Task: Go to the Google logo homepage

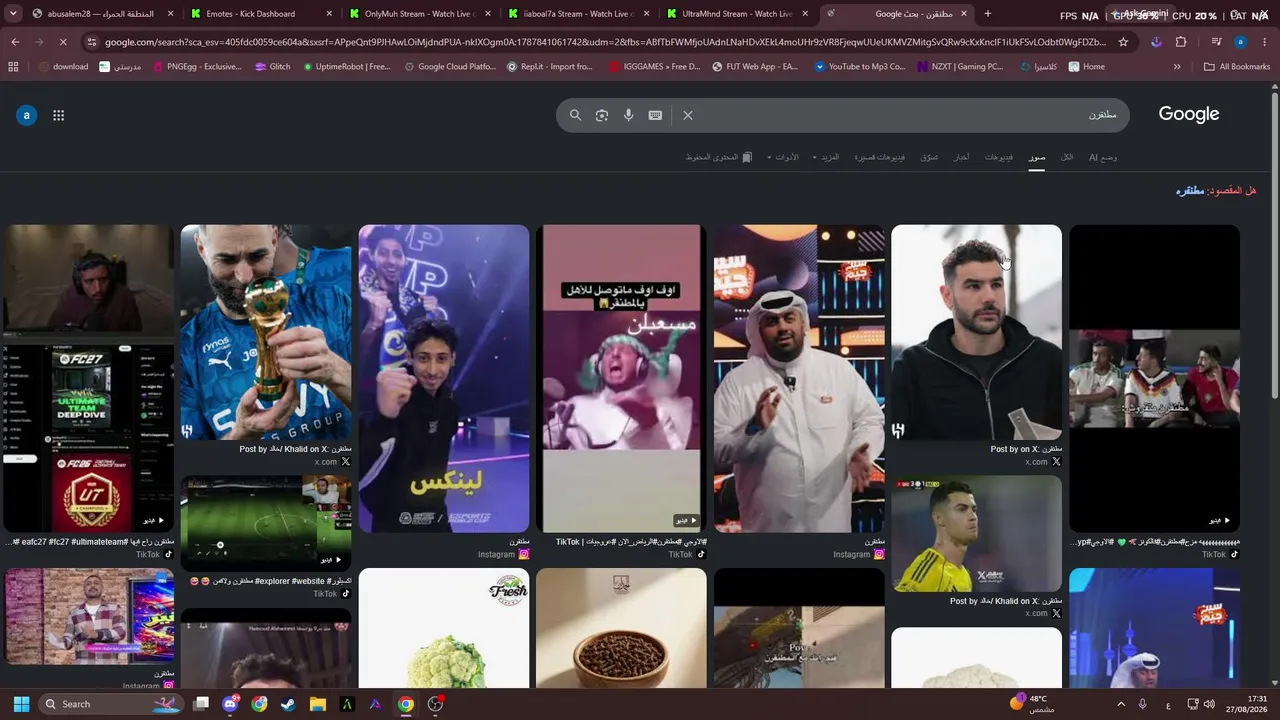Action: [1189, 114]
